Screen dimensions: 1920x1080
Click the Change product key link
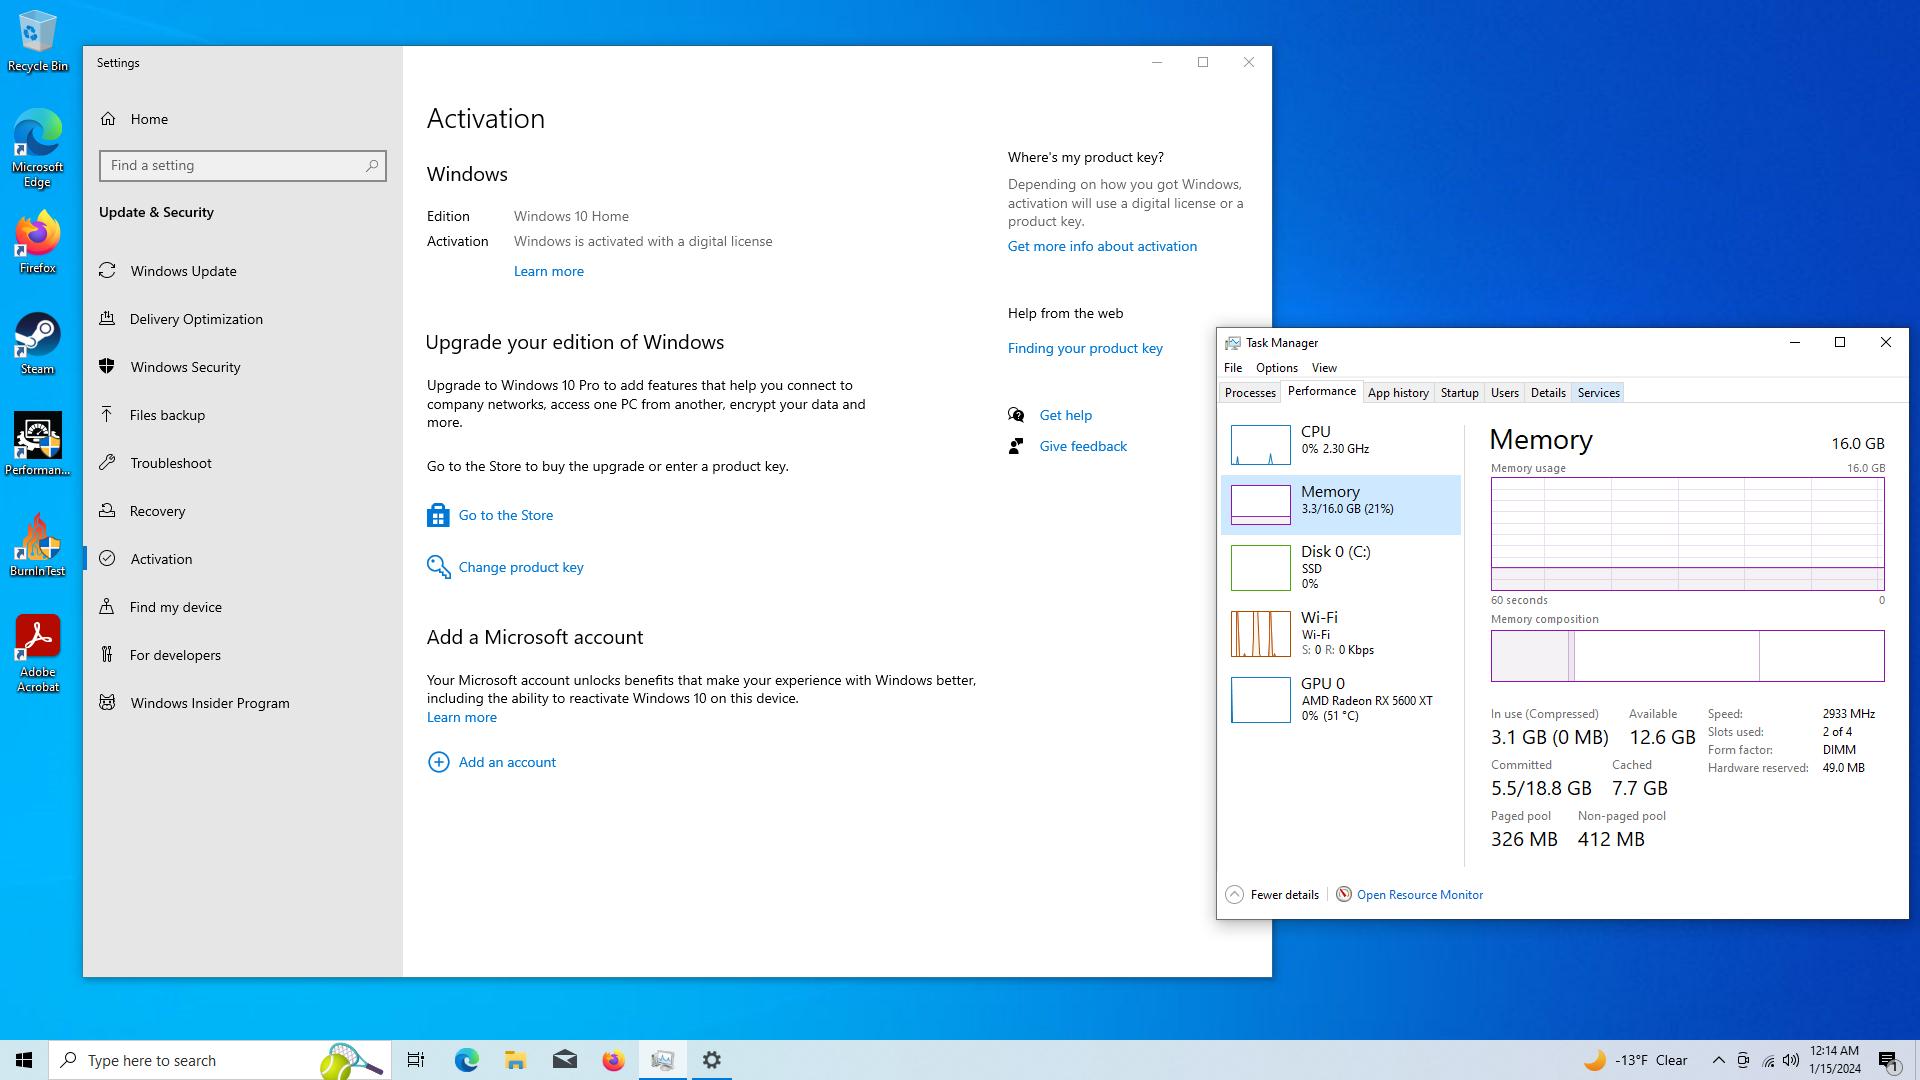pos(521,567)
